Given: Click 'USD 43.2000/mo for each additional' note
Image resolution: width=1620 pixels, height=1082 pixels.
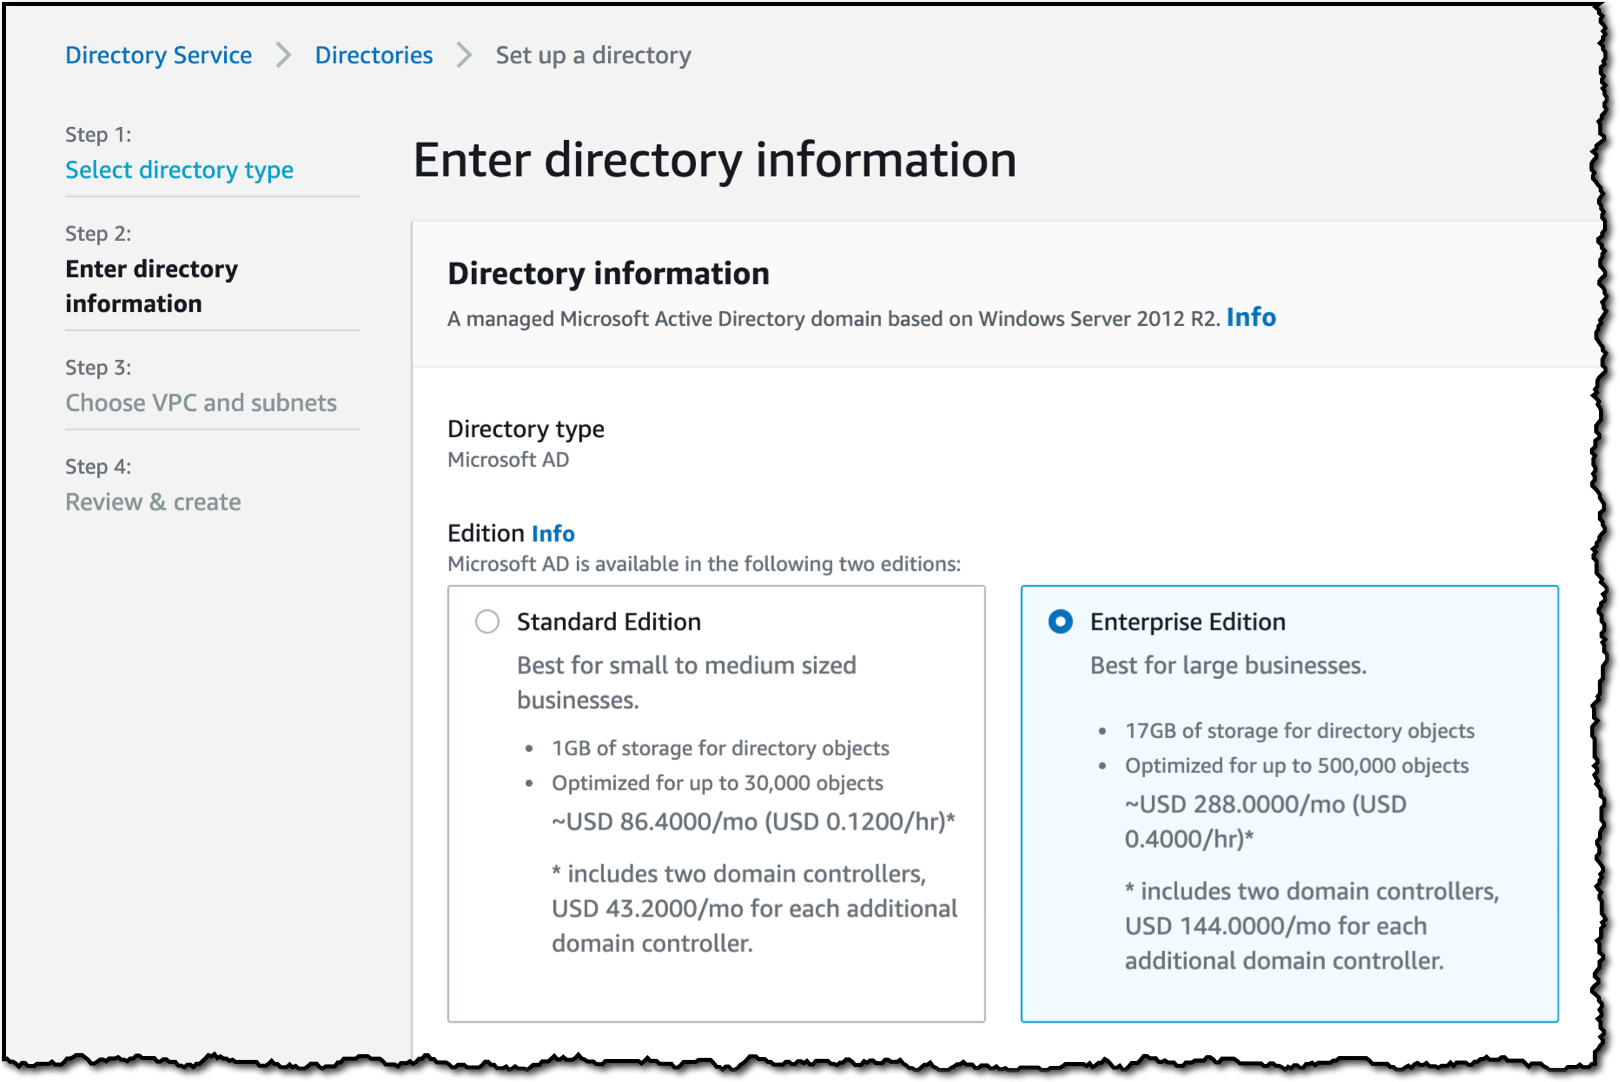Looking at the screenshot, I should pos(754,909).
